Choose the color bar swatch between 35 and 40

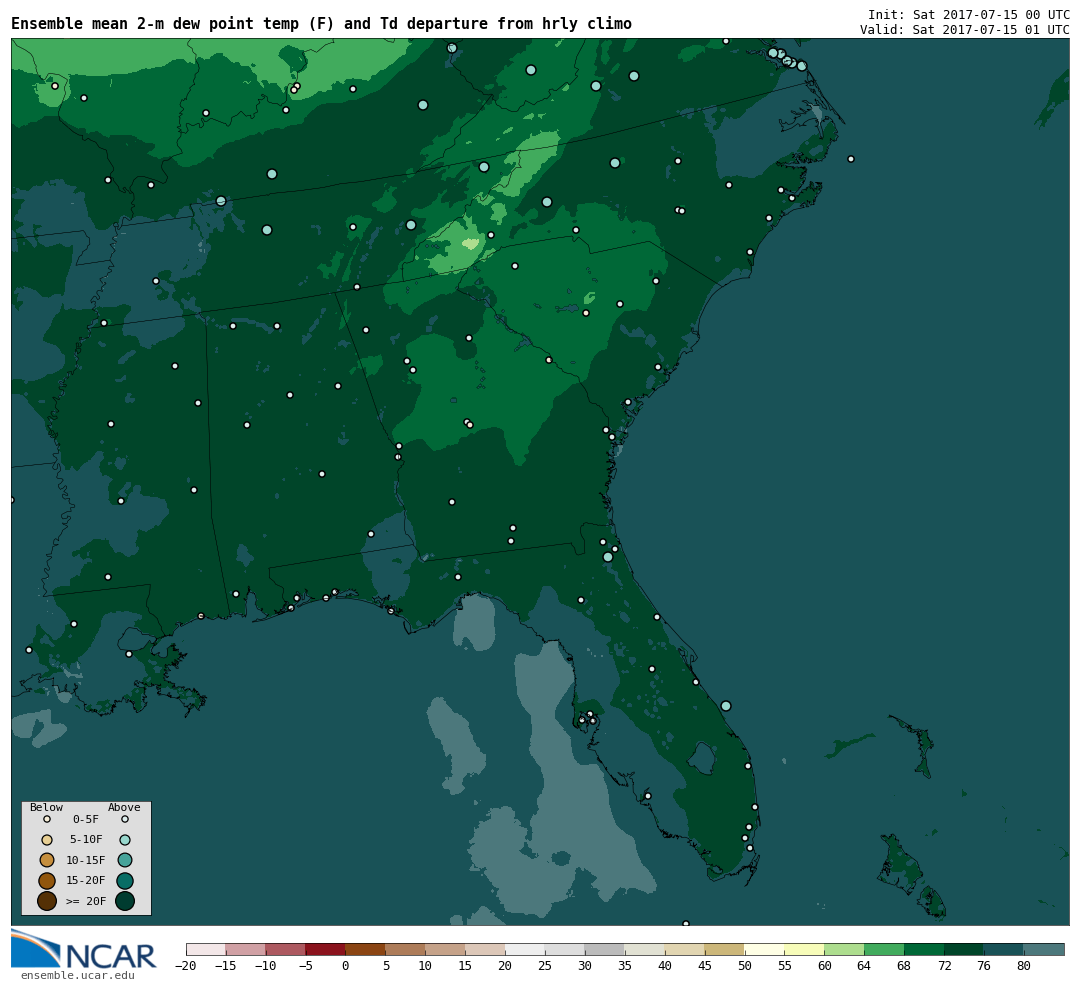(645, 949)
